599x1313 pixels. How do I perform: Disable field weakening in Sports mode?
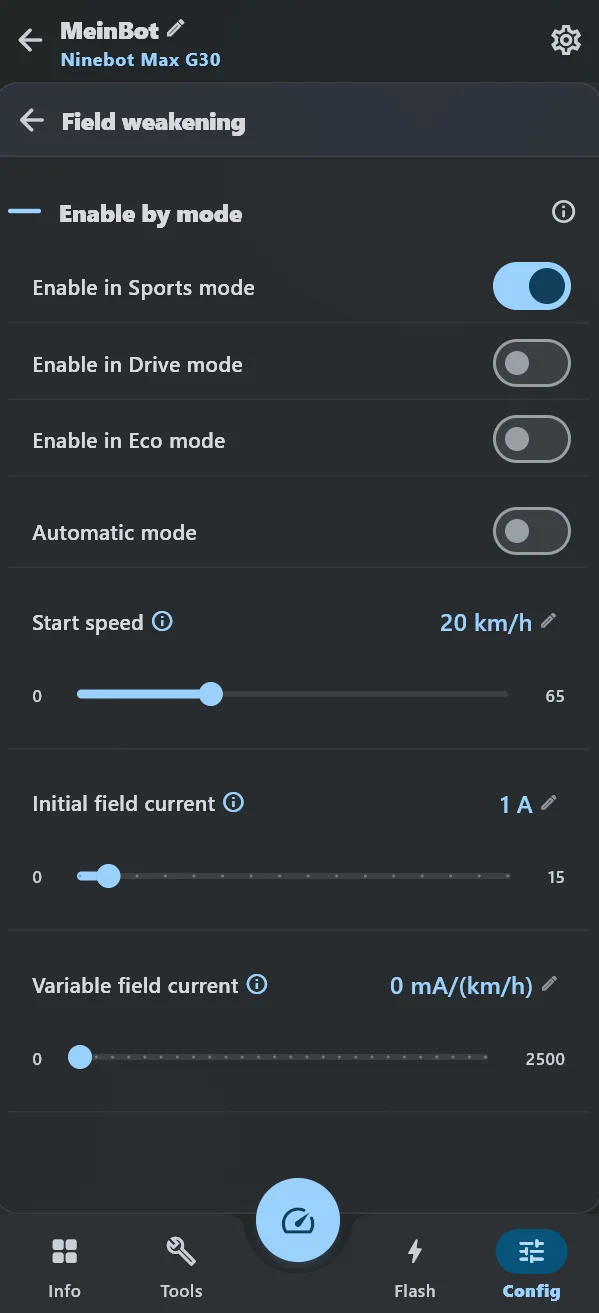pyautogui.click(x=532, y=287)
